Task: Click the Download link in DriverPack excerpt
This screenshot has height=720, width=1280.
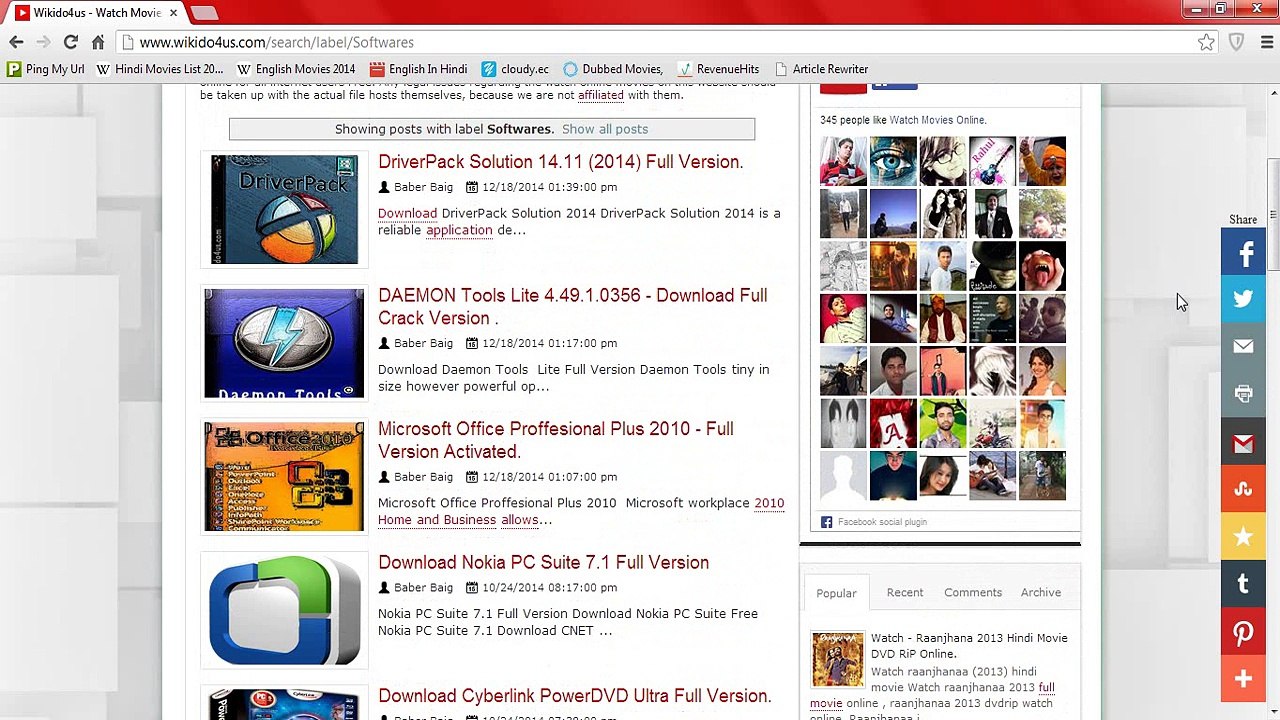Action: 407,213
